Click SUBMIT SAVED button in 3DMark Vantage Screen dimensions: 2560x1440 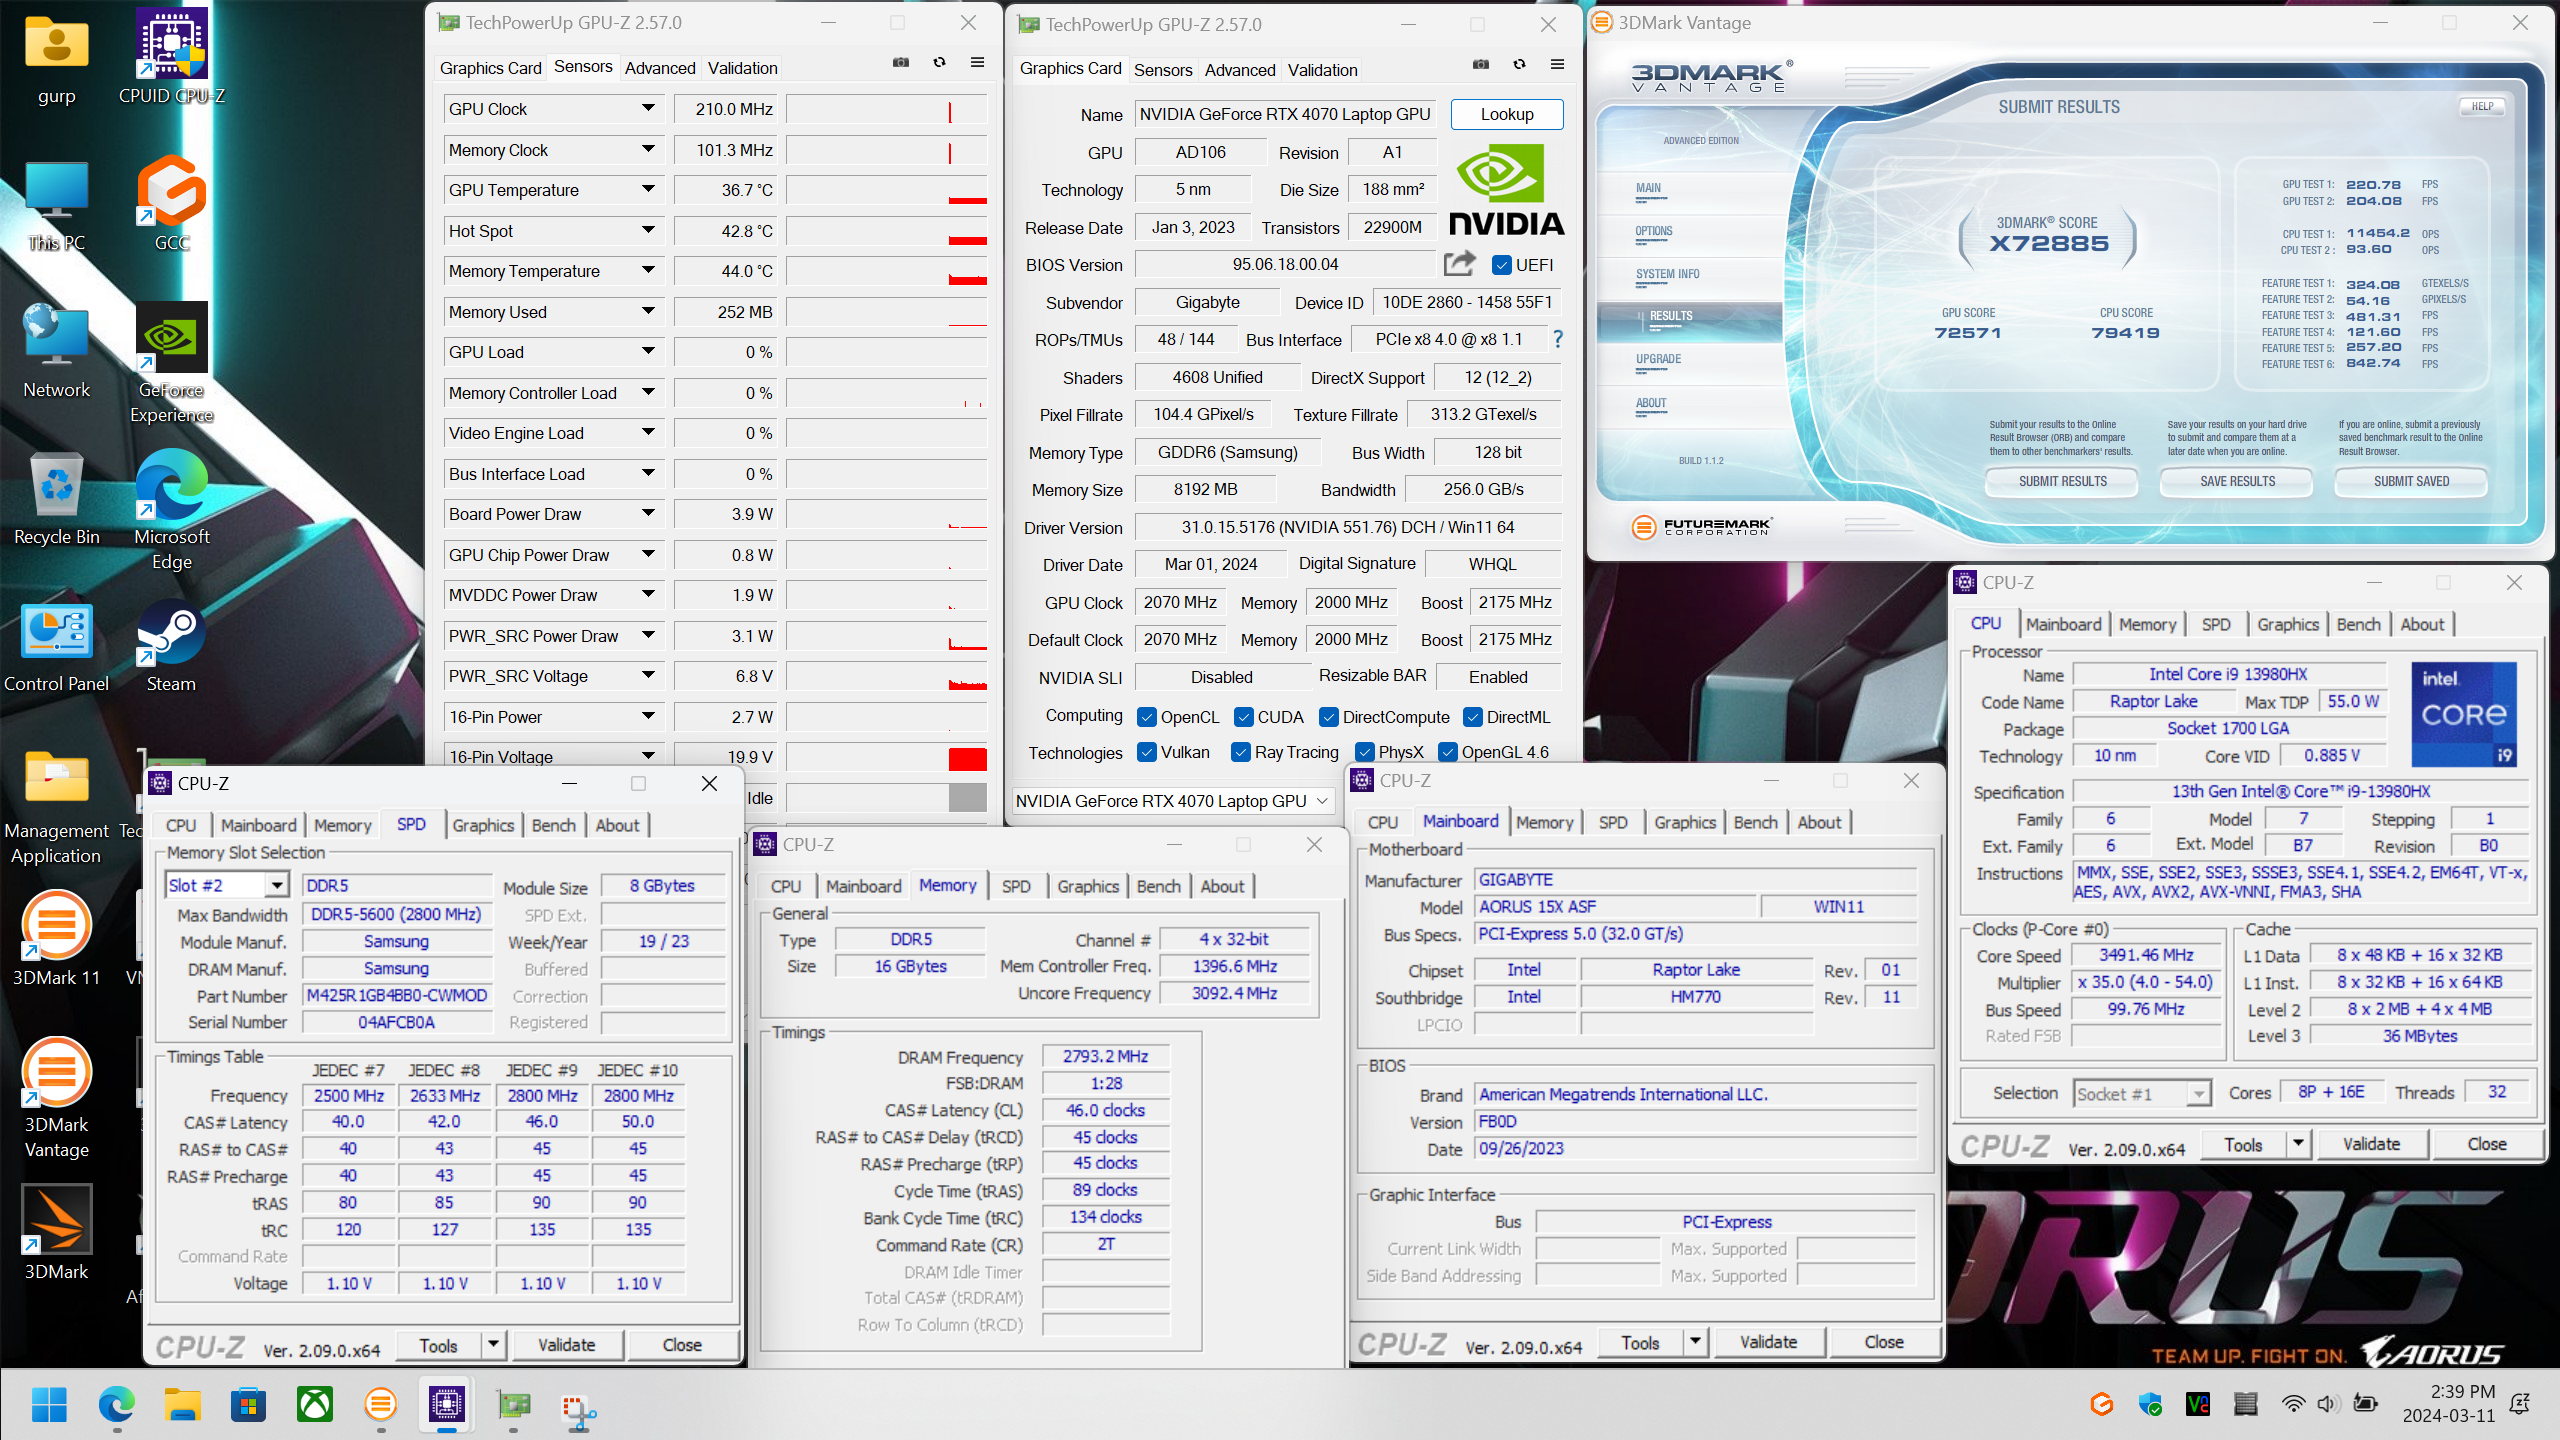[x=2411, y=481]
